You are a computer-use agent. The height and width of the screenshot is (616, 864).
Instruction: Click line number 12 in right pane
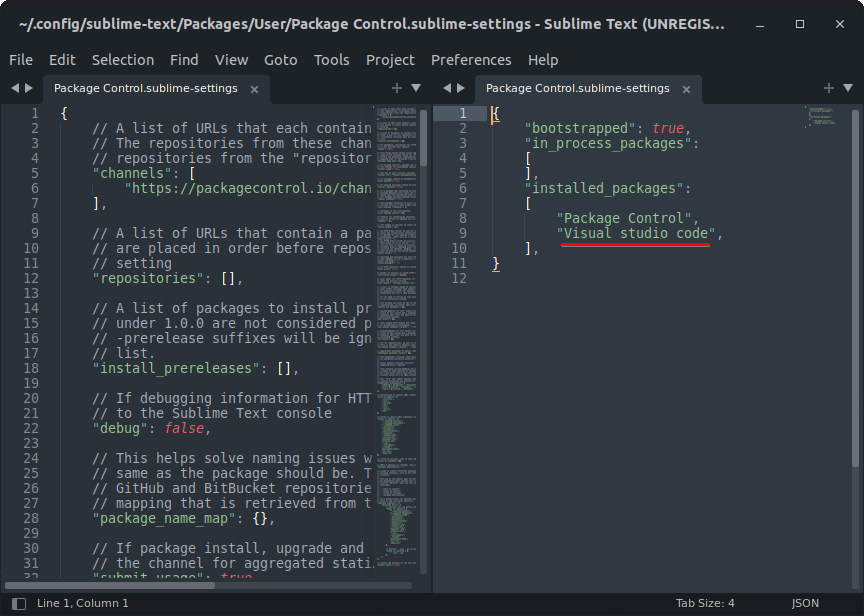pyautogui.click(x=459, y=278)
